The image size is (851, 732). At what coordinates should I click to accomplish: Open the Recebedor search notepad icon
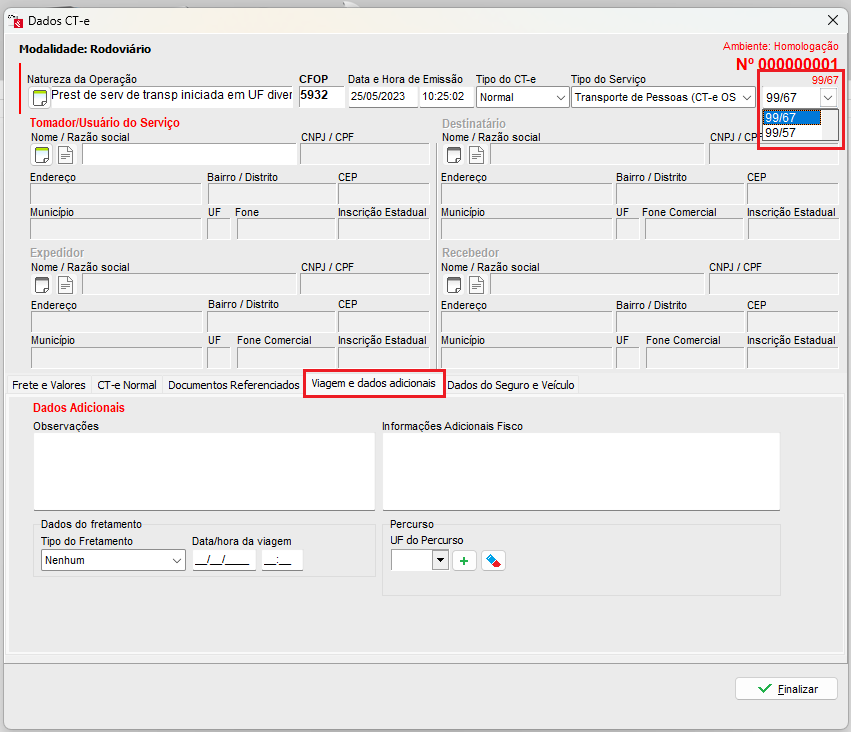454,284
